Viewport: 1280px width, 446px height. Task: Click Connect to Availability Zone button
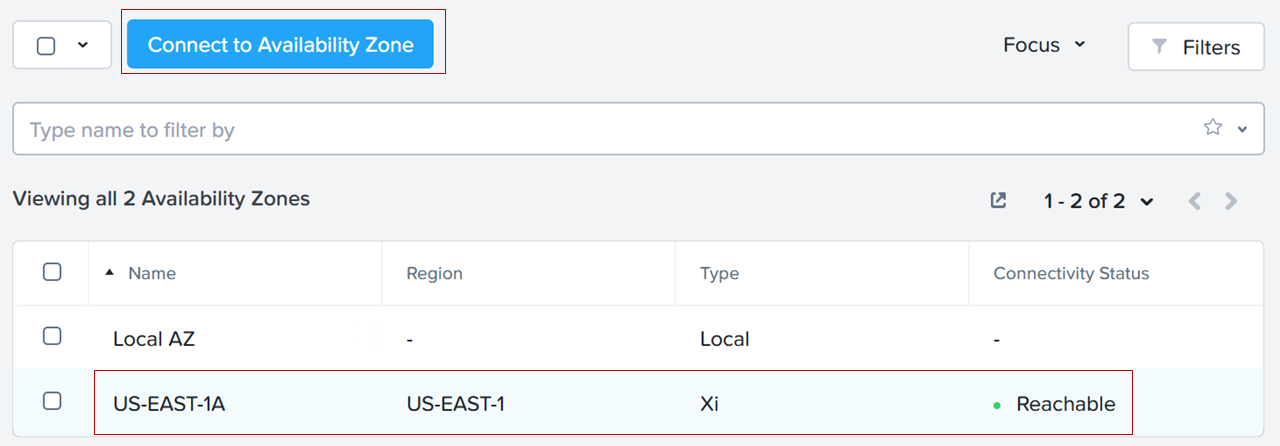click(x=280, y=45)
